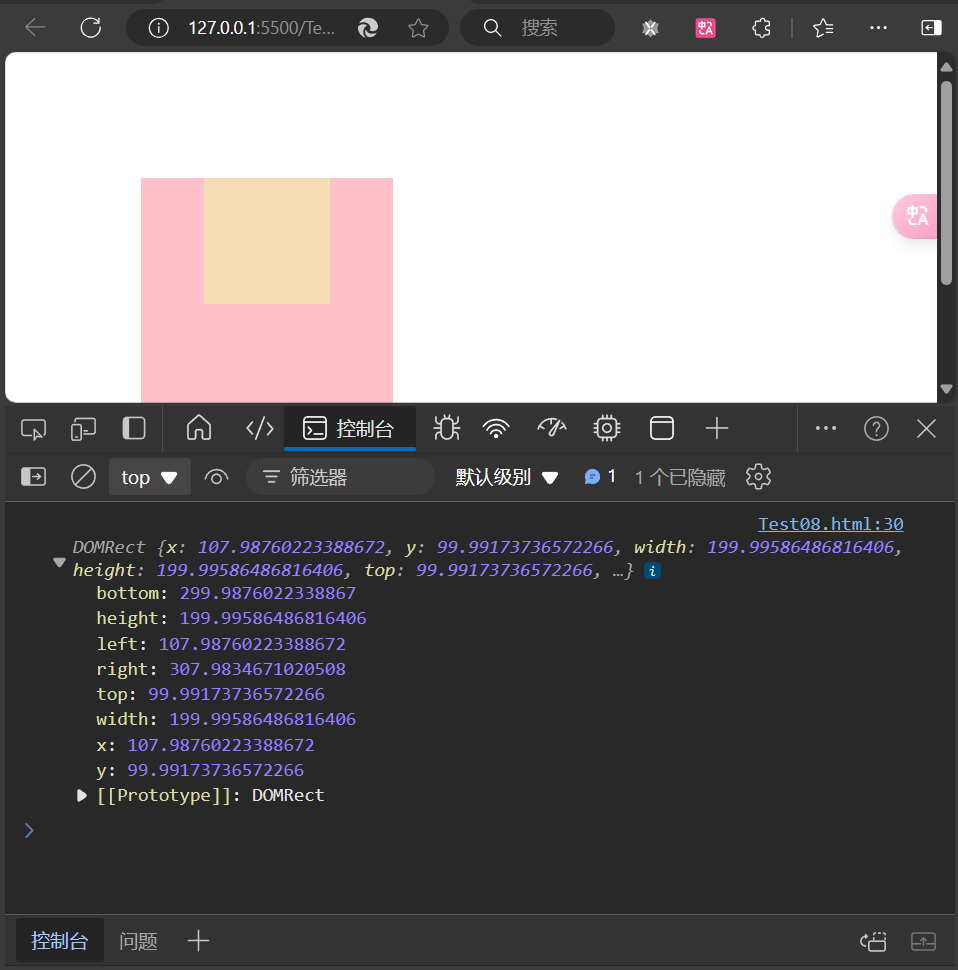Click the 筛选器 filter input field

coord(340,477)
